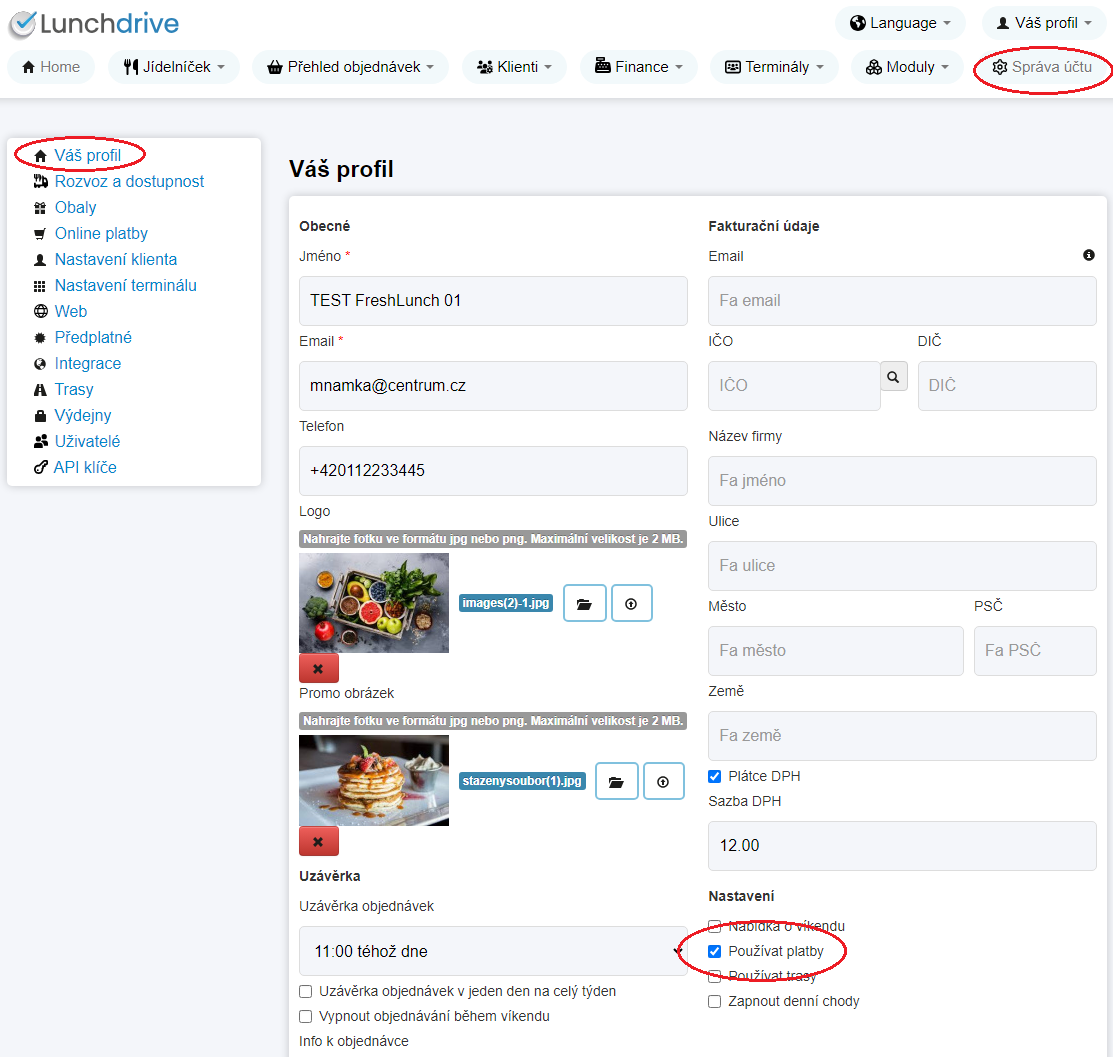Click the info icon next to Fakturační Email
The width and height of the screenshot is (1113, 1057).
pyautogui.click(x=1089, y=256)
